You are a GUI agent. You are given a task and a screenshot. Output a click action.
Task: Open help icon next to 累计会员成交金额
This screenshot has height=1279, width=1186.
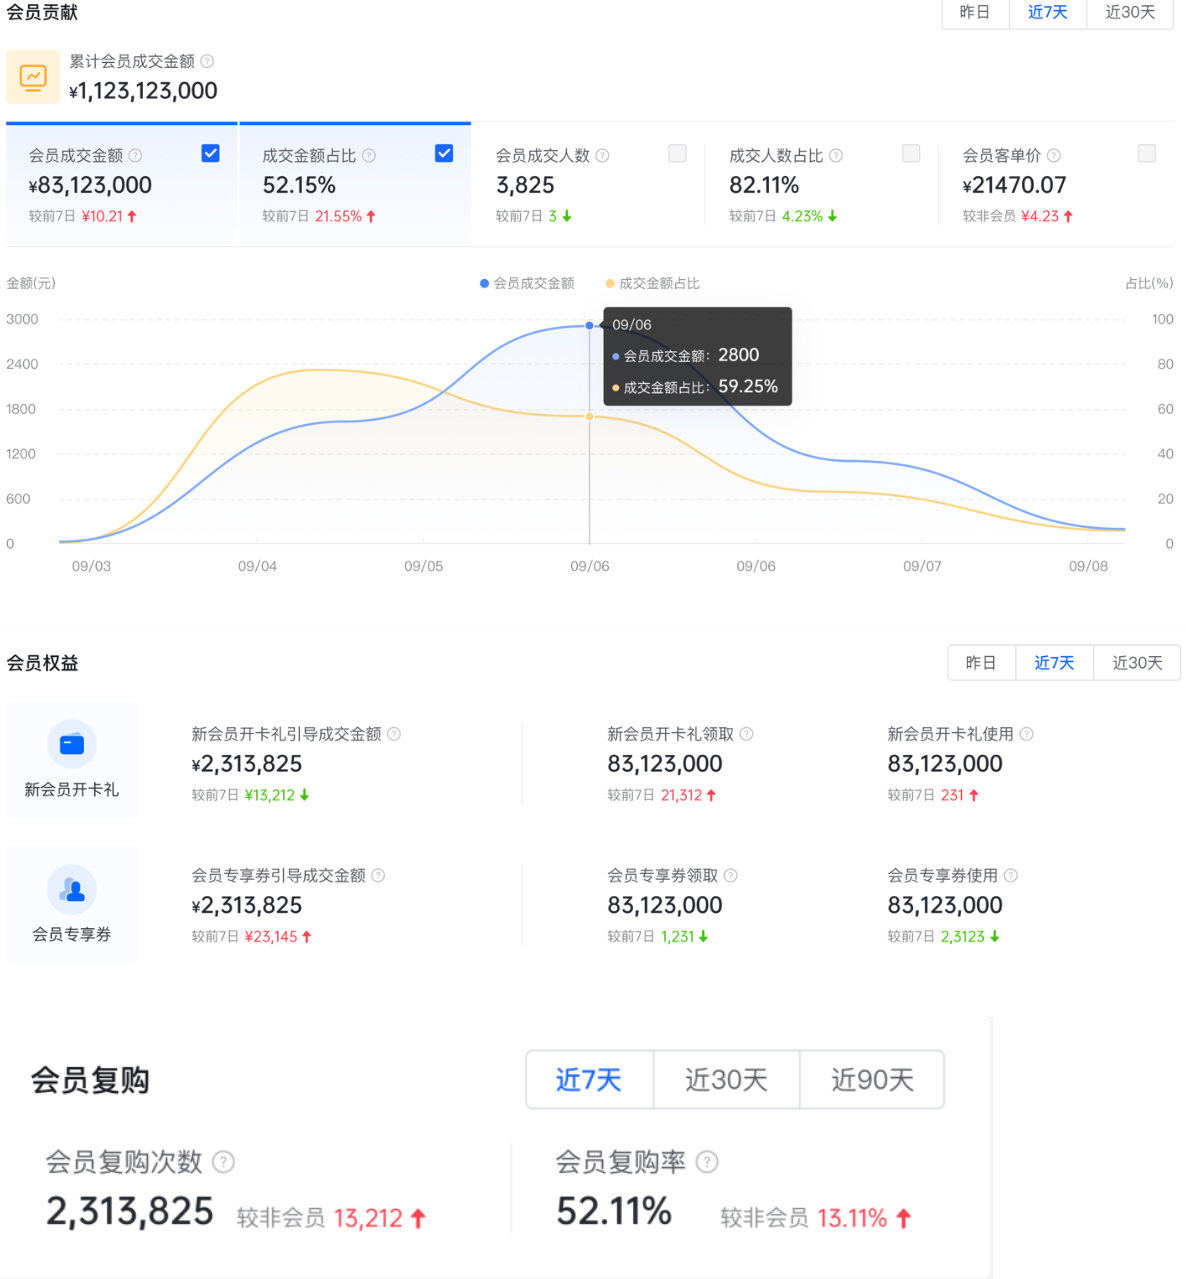pos(207,61)
